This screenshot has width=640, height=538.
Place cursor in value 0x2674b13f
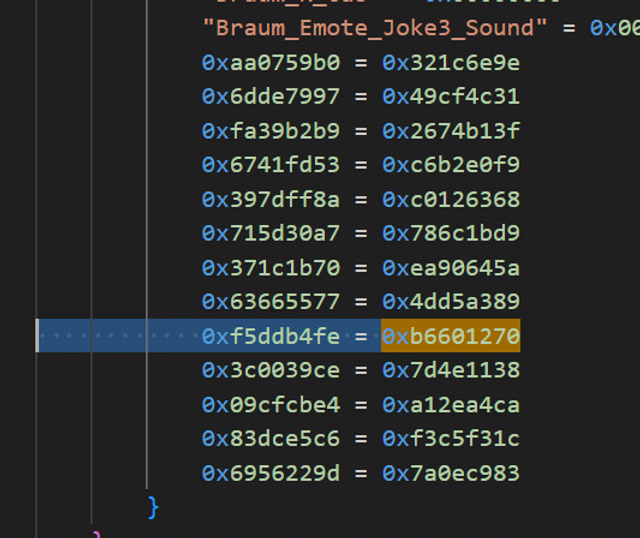click(450, 131)
